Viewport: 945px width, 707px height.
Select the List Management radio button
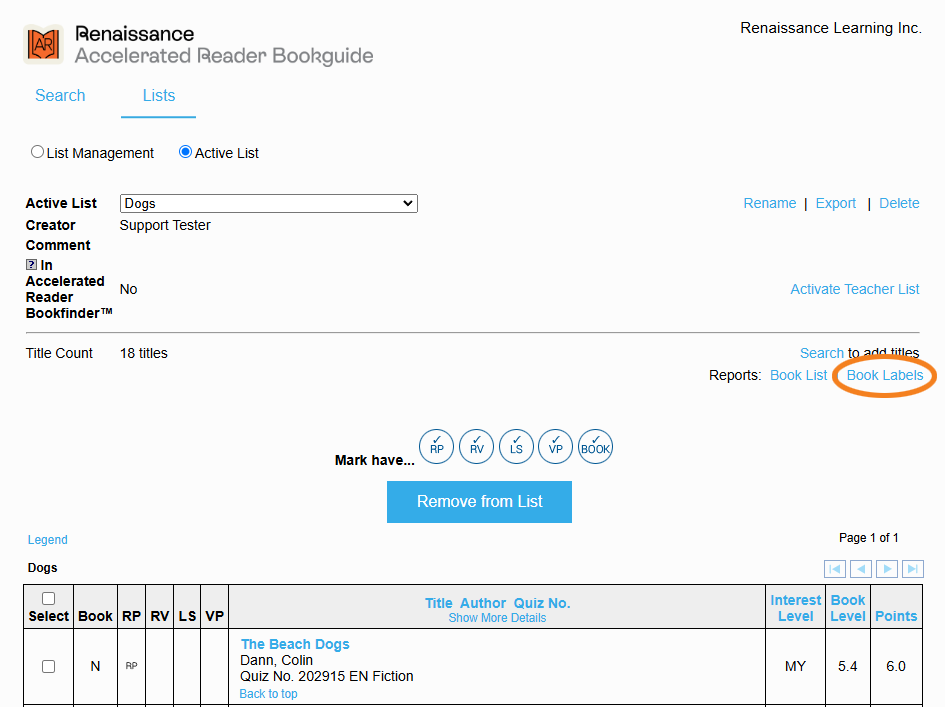pos(37,152)
